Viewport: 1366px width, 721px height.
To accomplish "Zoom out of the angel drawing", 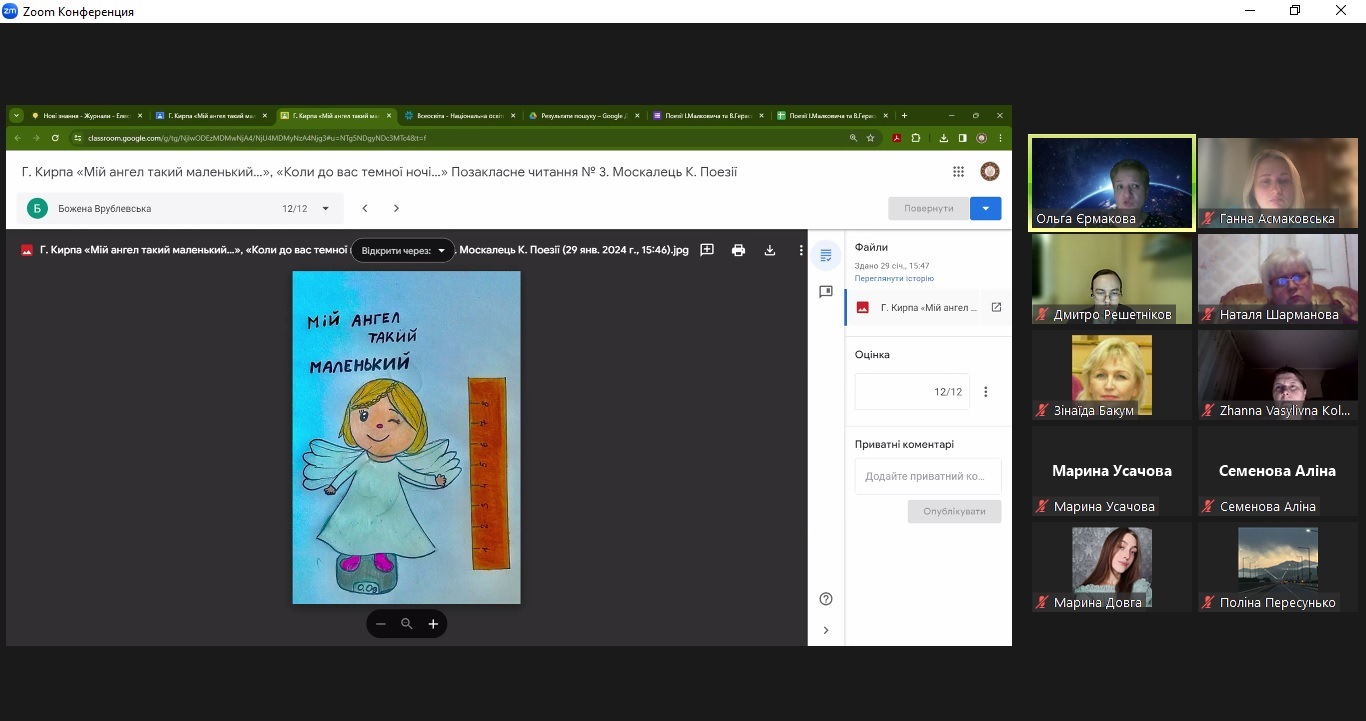I will pyautogui.click(x=381, y=624).
